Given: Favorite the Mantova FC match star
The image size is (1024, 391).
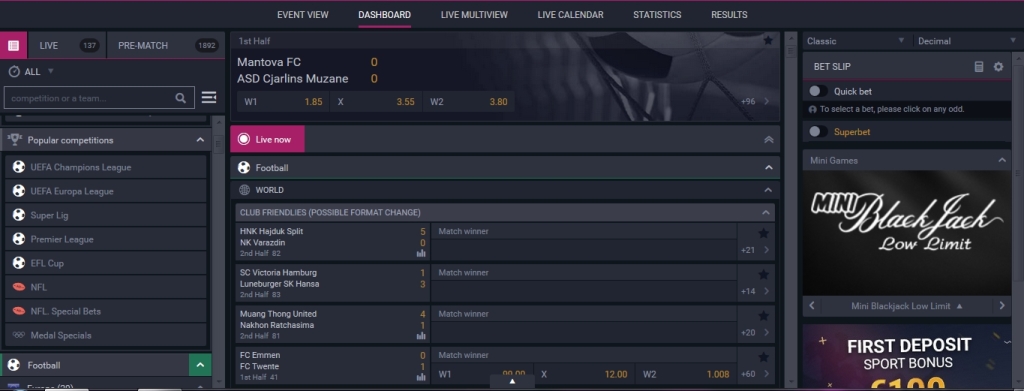Looking at the screenshot, I should pos(768,40).
